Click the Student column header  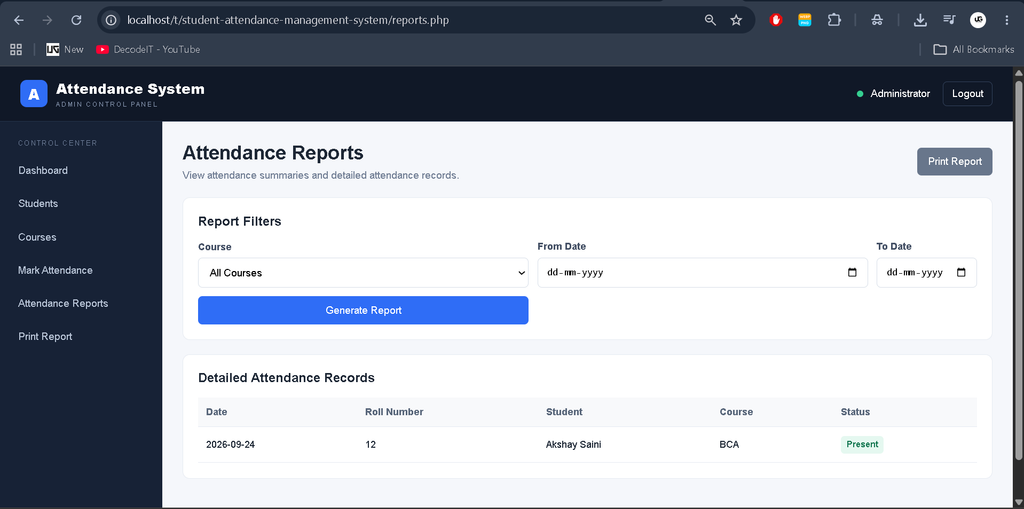pos(564,412)
